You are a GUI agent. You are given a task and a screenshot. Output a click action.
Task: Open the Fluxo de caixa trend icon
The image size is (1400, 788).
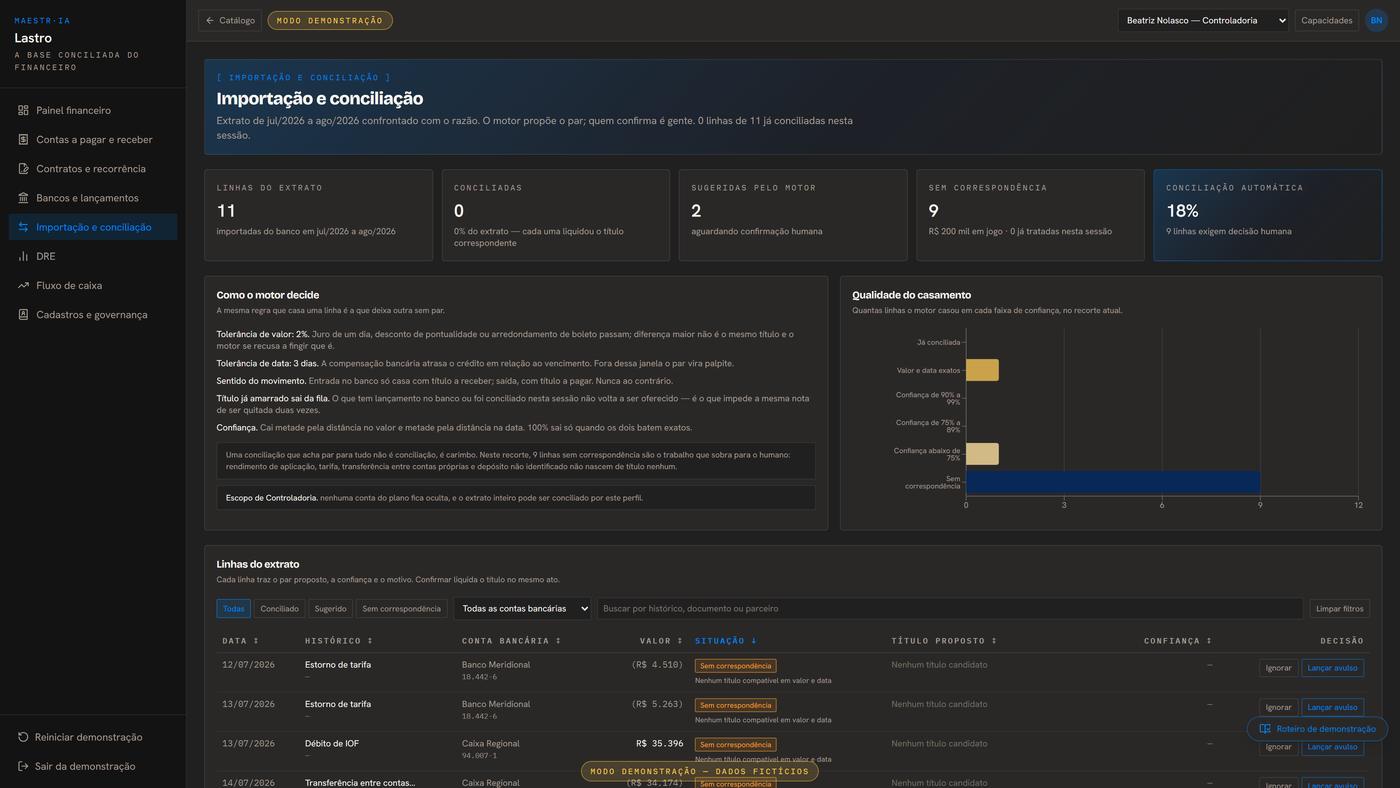pyautogui.click(x=23, y=285)
